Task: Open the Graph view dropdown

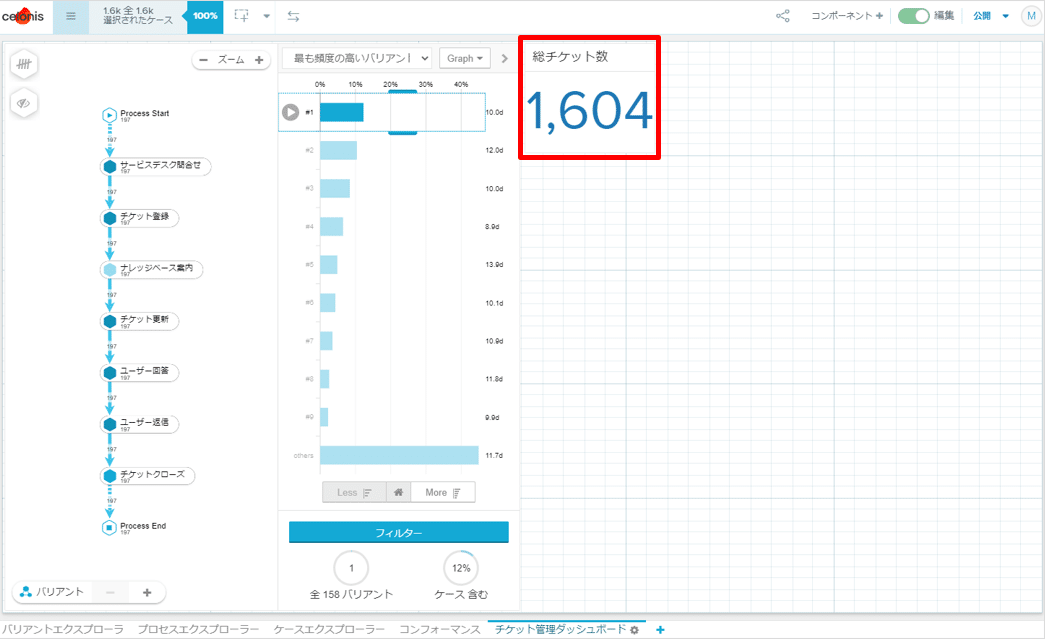Action: click(x=465, y=58)
